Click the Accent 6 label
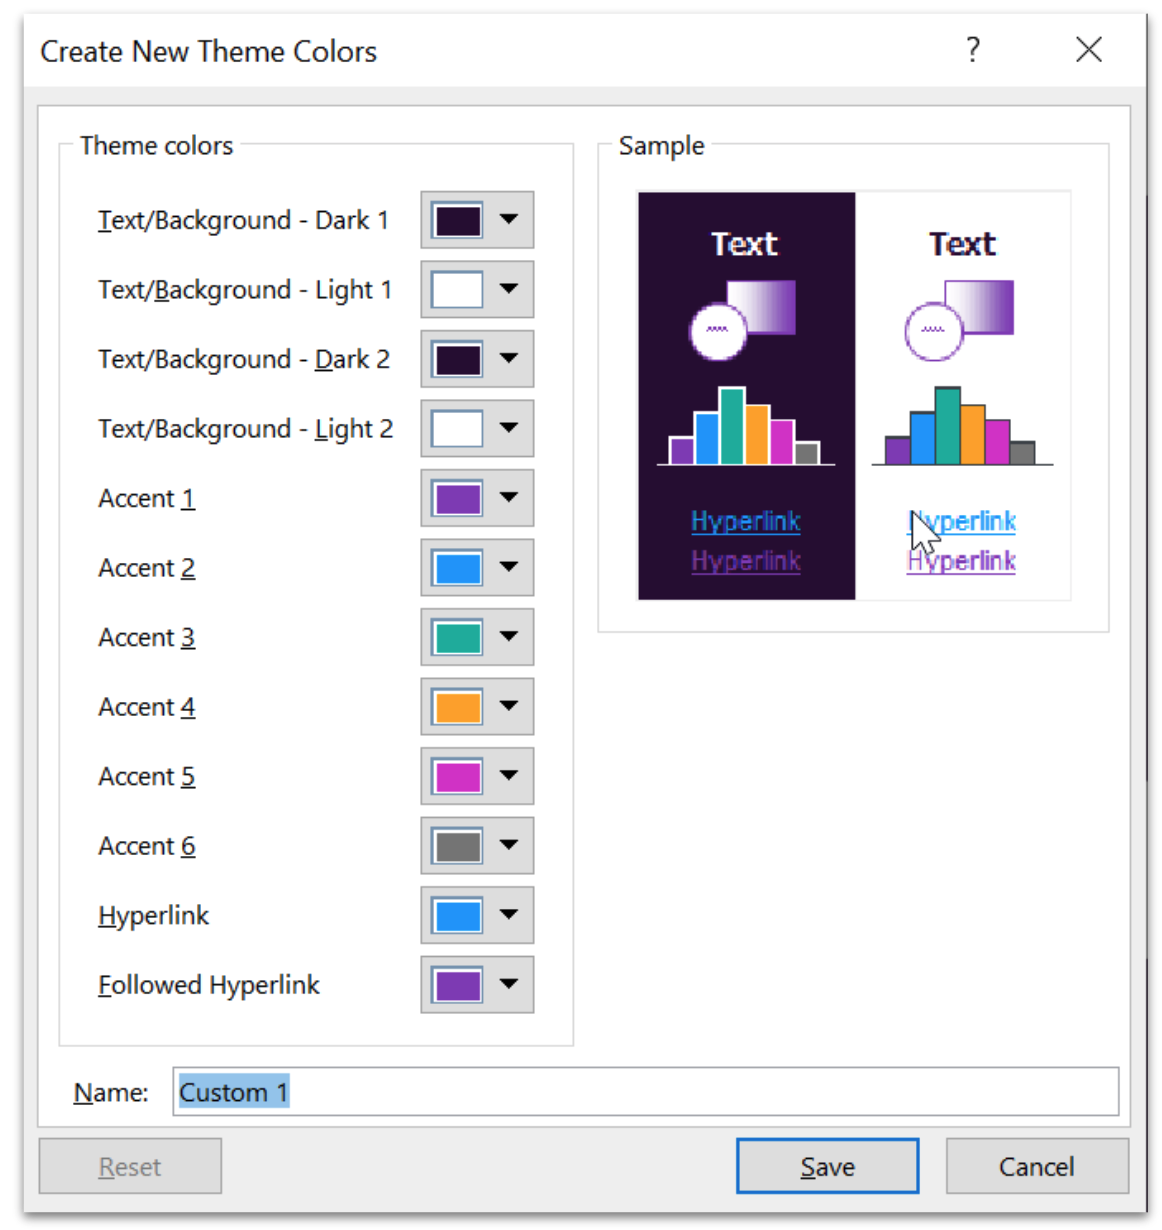The width and height of the screenshot is (1162, 1230). coord(147,846)
